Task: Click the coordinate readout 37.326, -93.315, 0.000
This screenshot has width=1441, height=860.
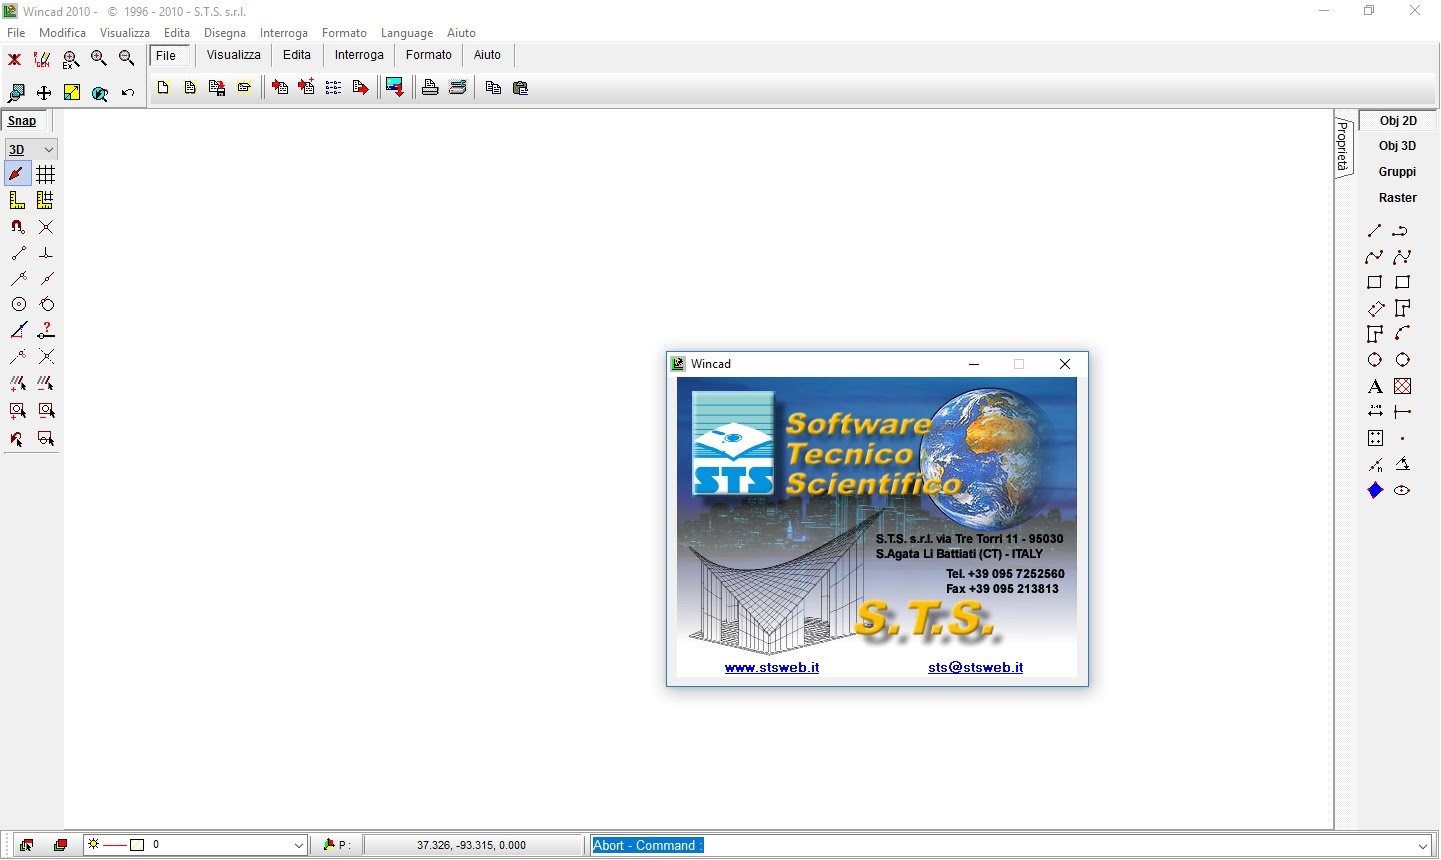Action: click(472, 845)
